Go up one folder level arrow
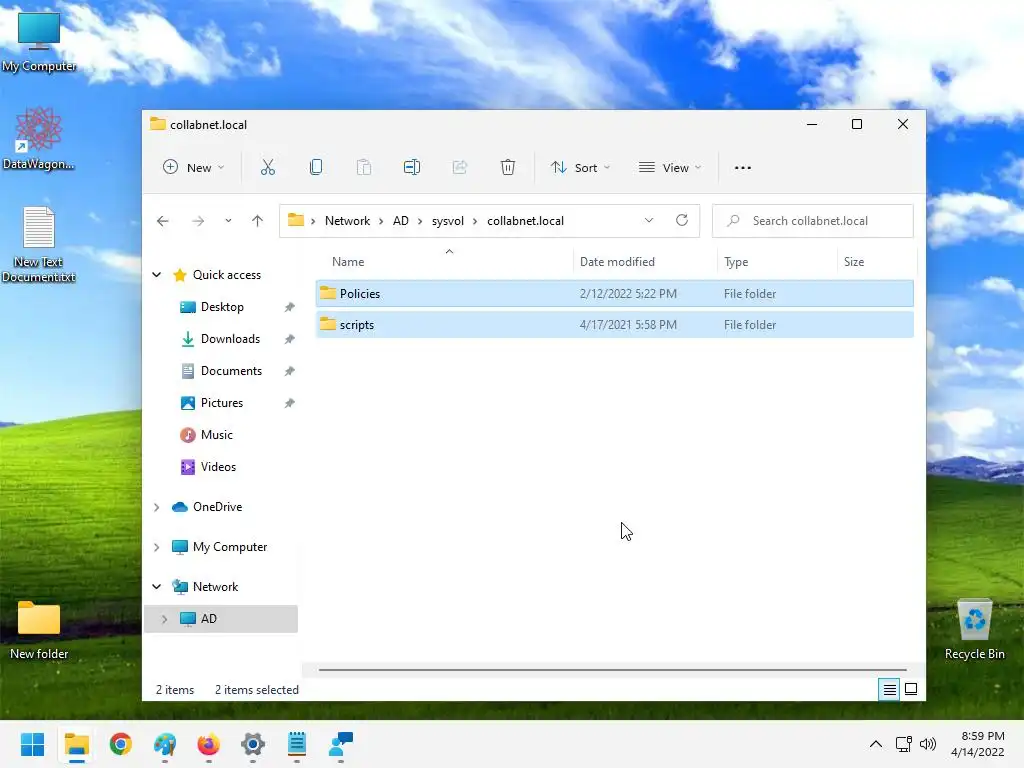Screen dimensions: 1024x768 pos(257,221)
